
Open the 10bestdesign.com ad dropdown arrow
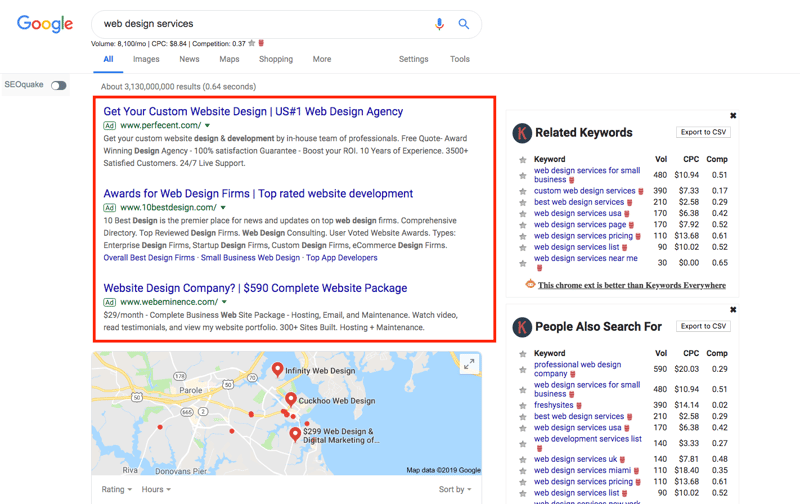coord(223,208)
